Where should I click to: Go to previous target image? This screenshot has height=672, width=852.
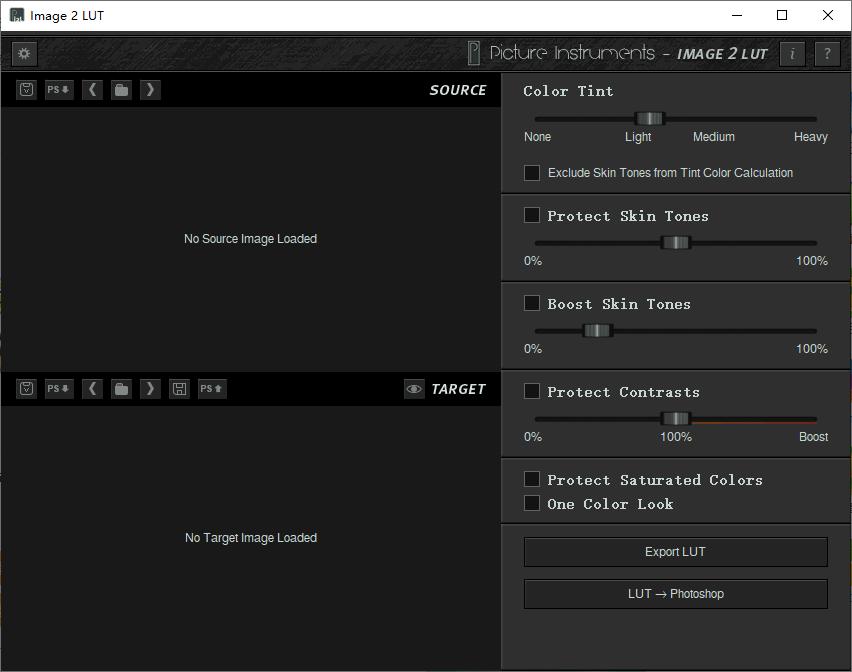click(92, 388)
